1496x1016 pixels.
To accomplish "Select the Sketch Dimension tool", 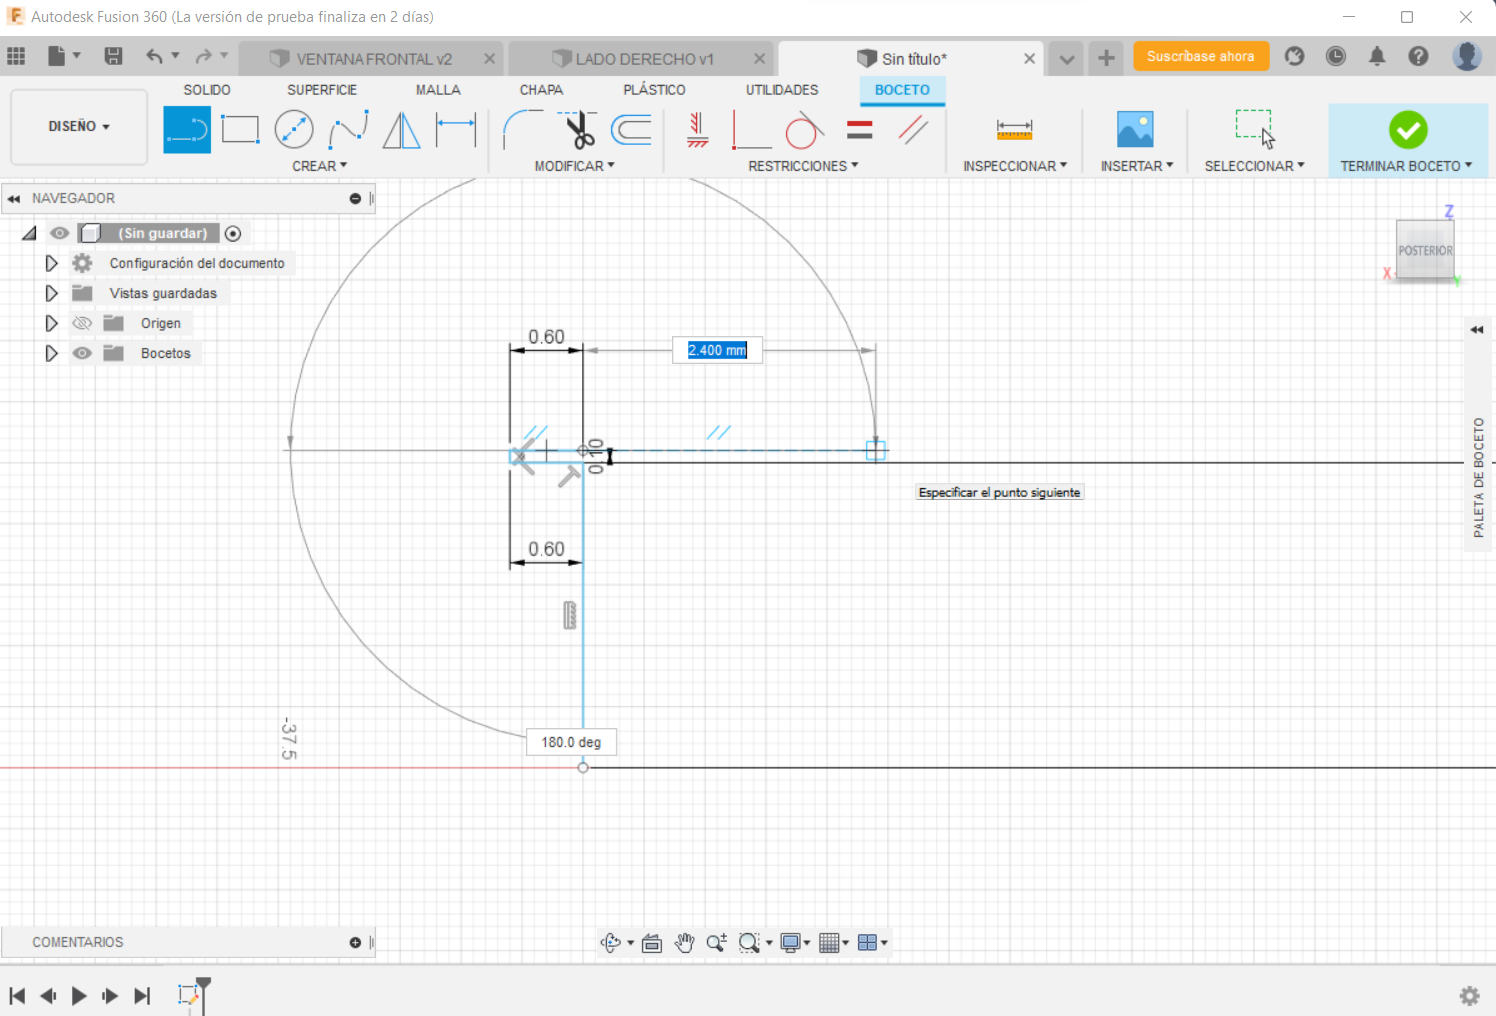I will point(456,130).
